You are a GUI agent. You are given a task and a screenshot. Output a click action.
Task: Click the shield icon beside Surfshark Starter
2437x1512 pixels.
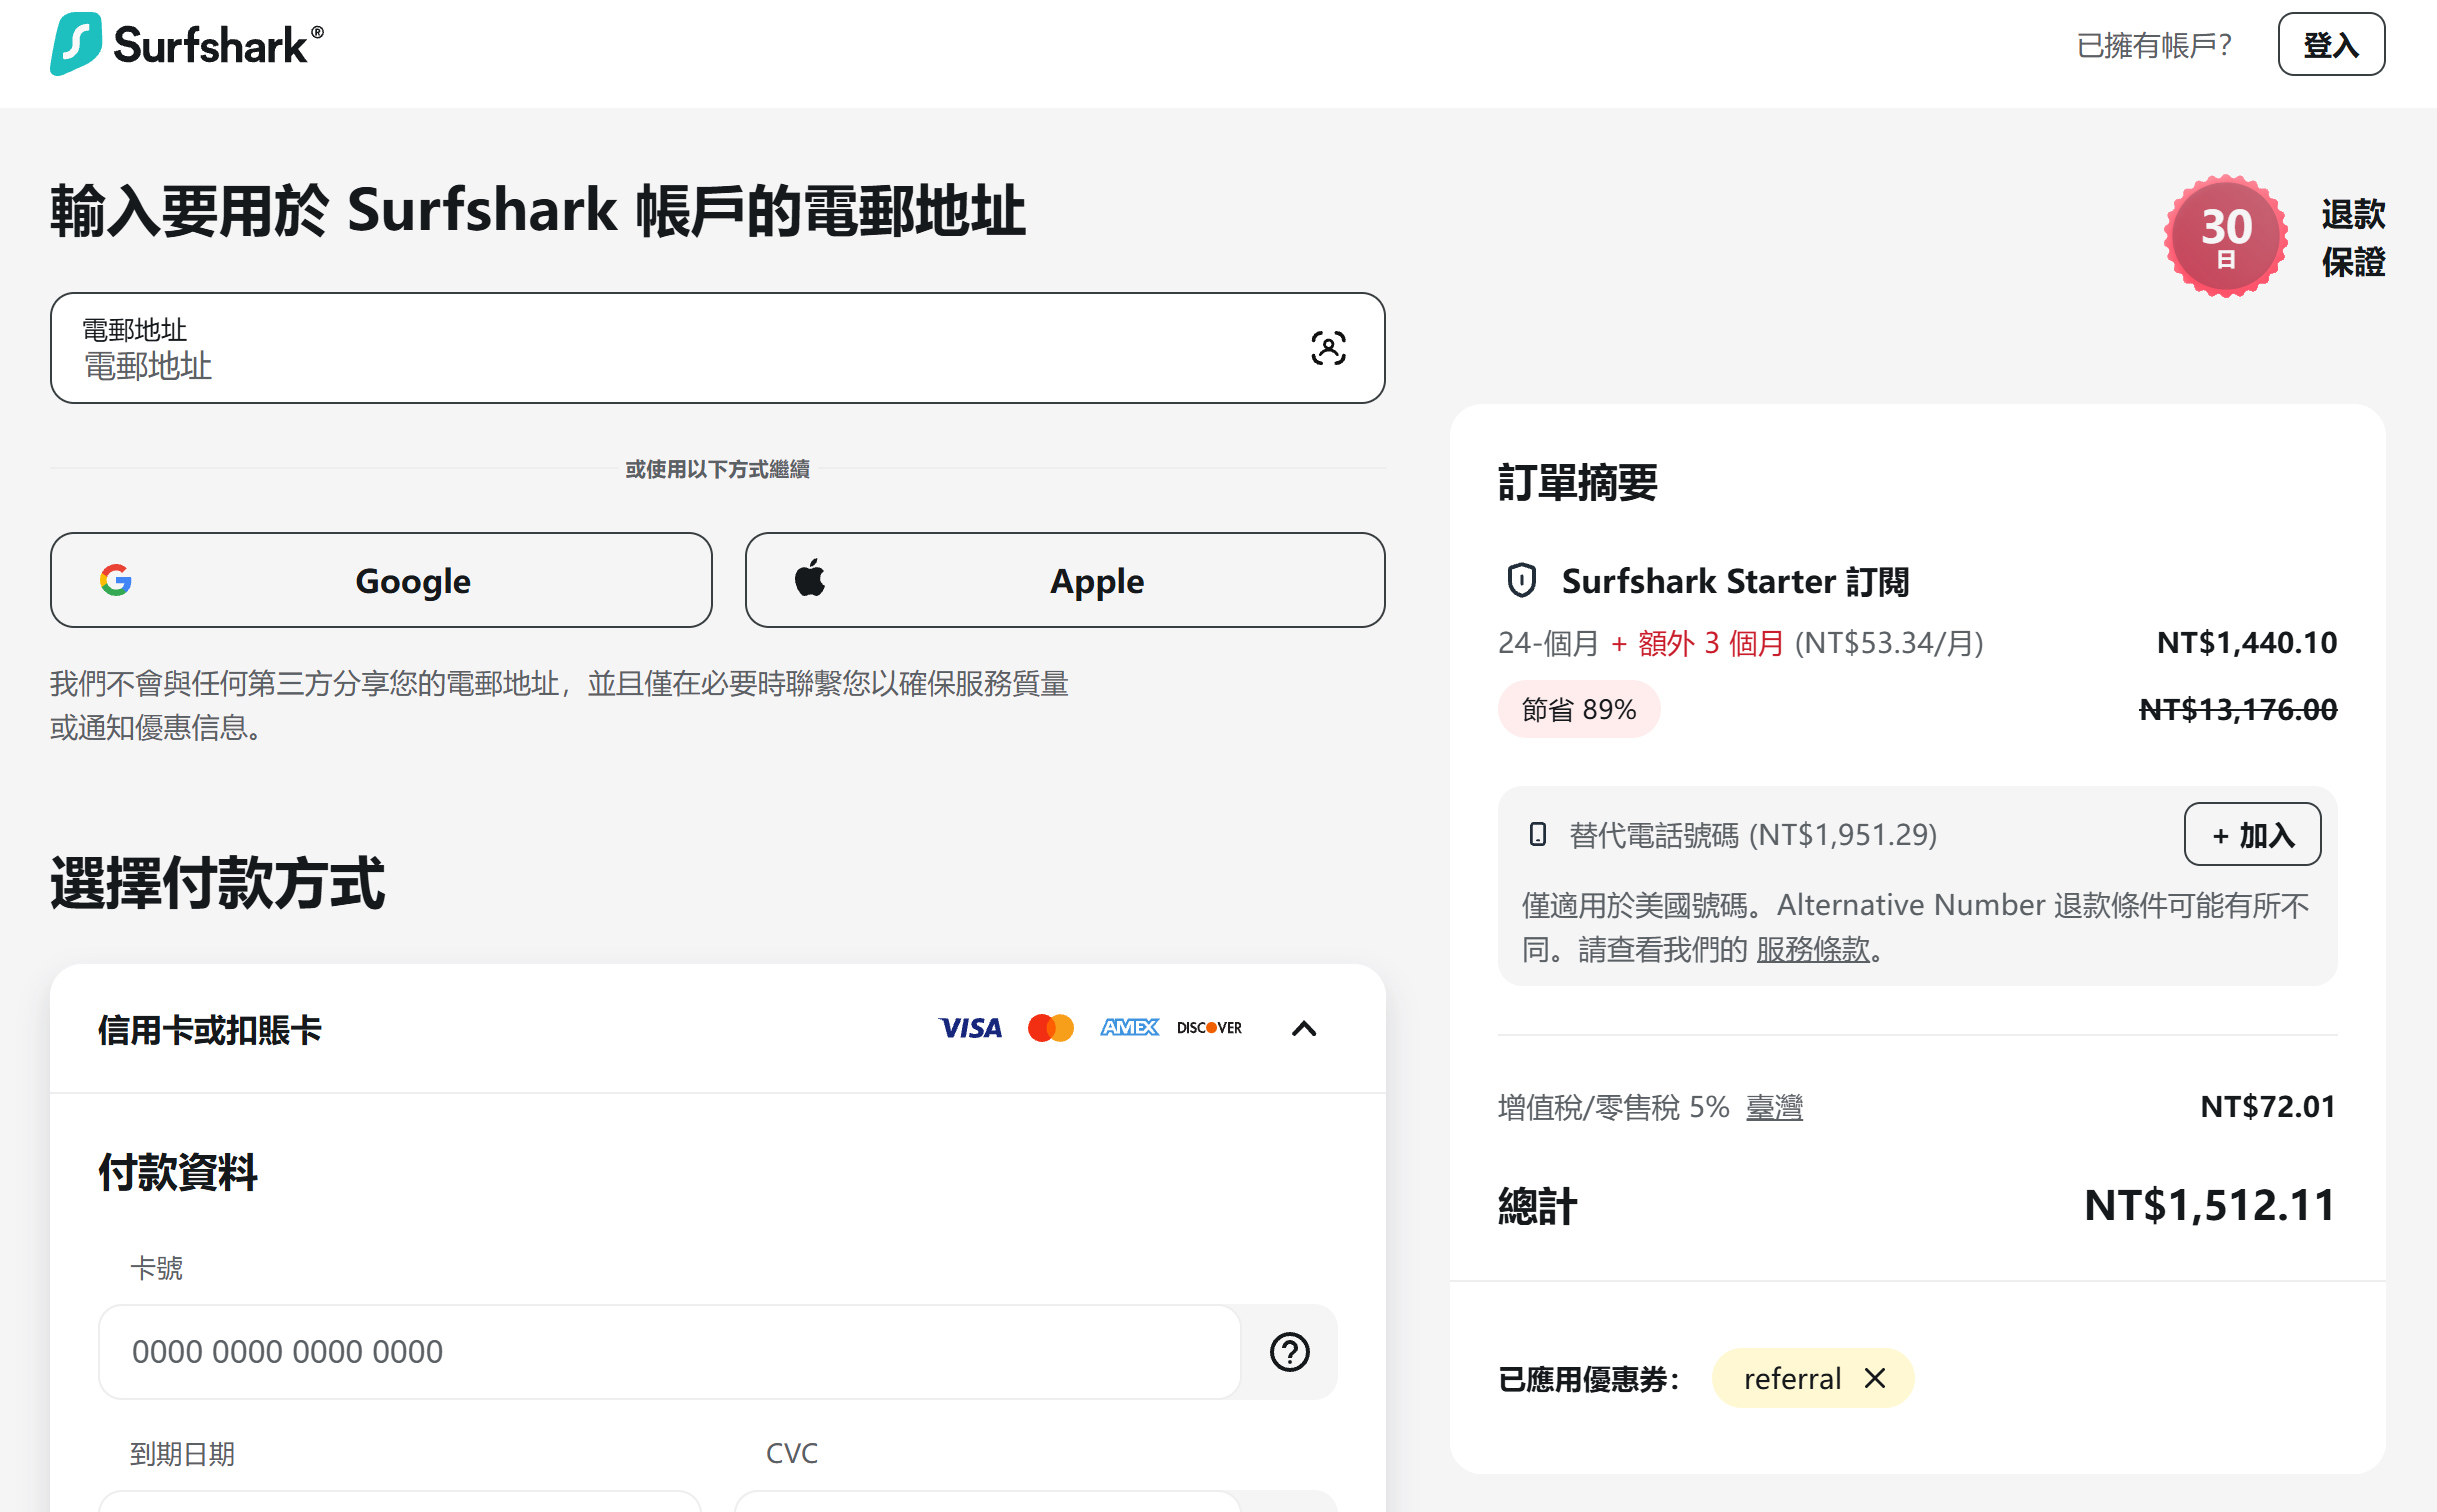[1521, 580]
